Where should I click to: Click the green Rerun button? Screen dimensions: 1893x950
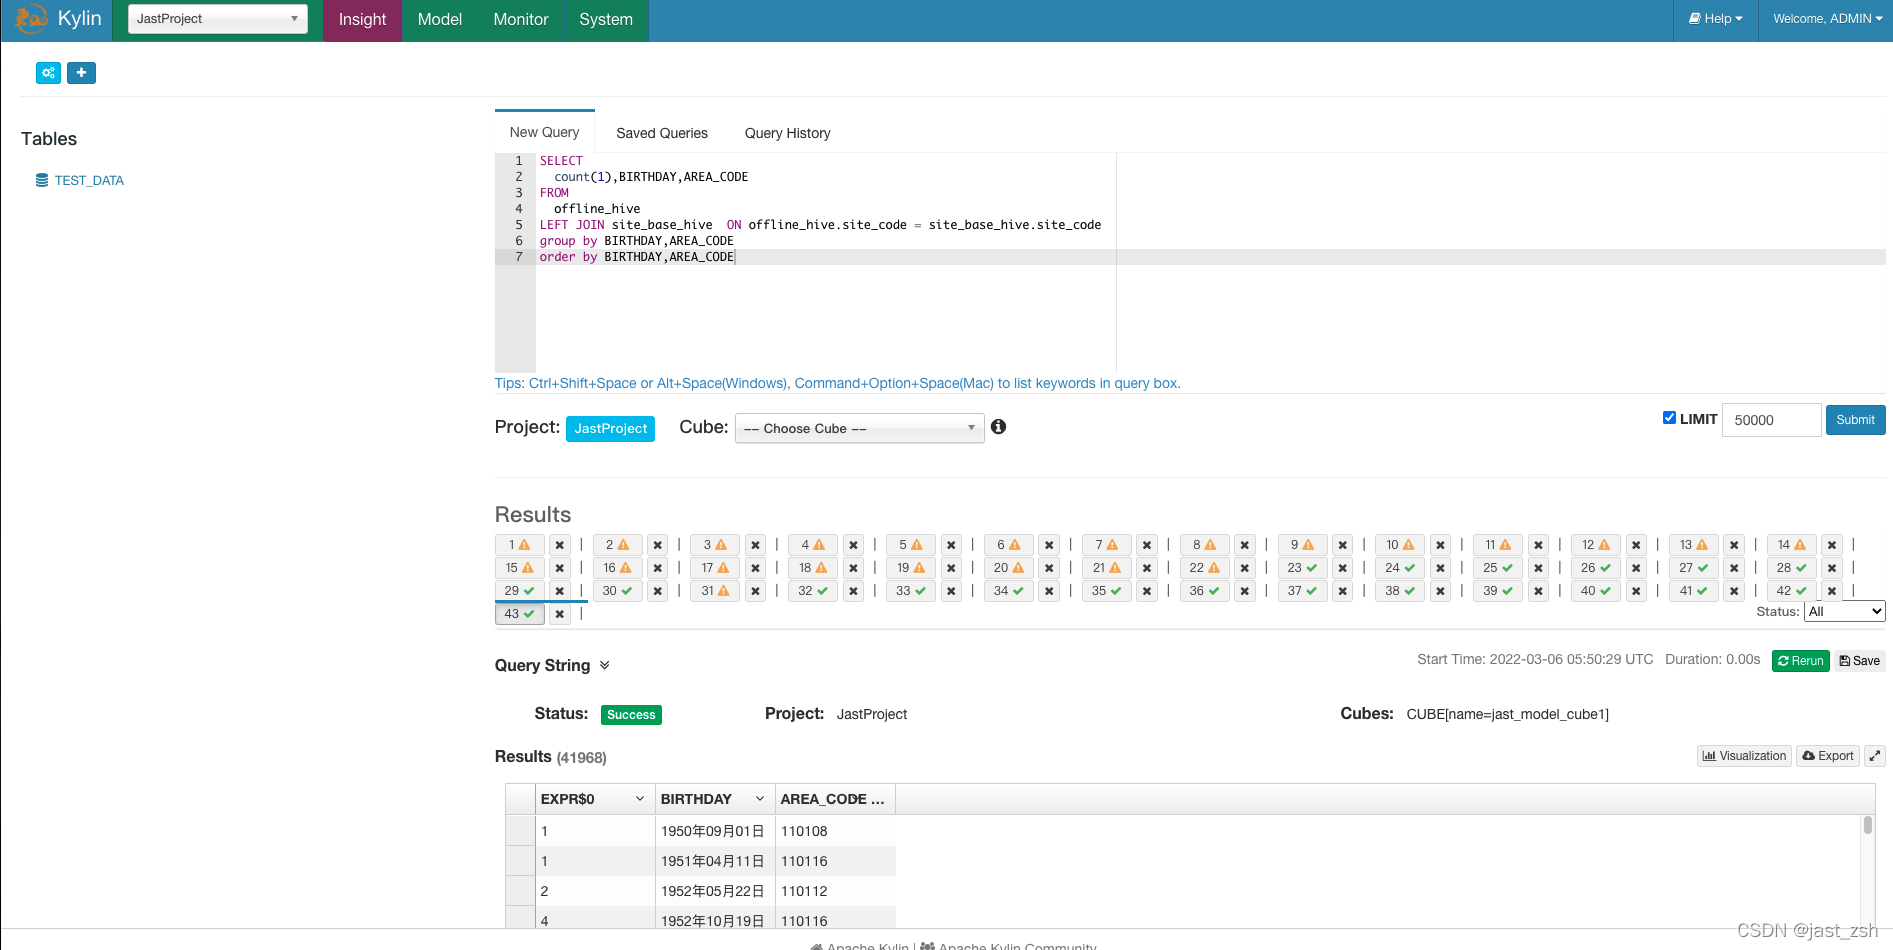[x=1800, y=661]
